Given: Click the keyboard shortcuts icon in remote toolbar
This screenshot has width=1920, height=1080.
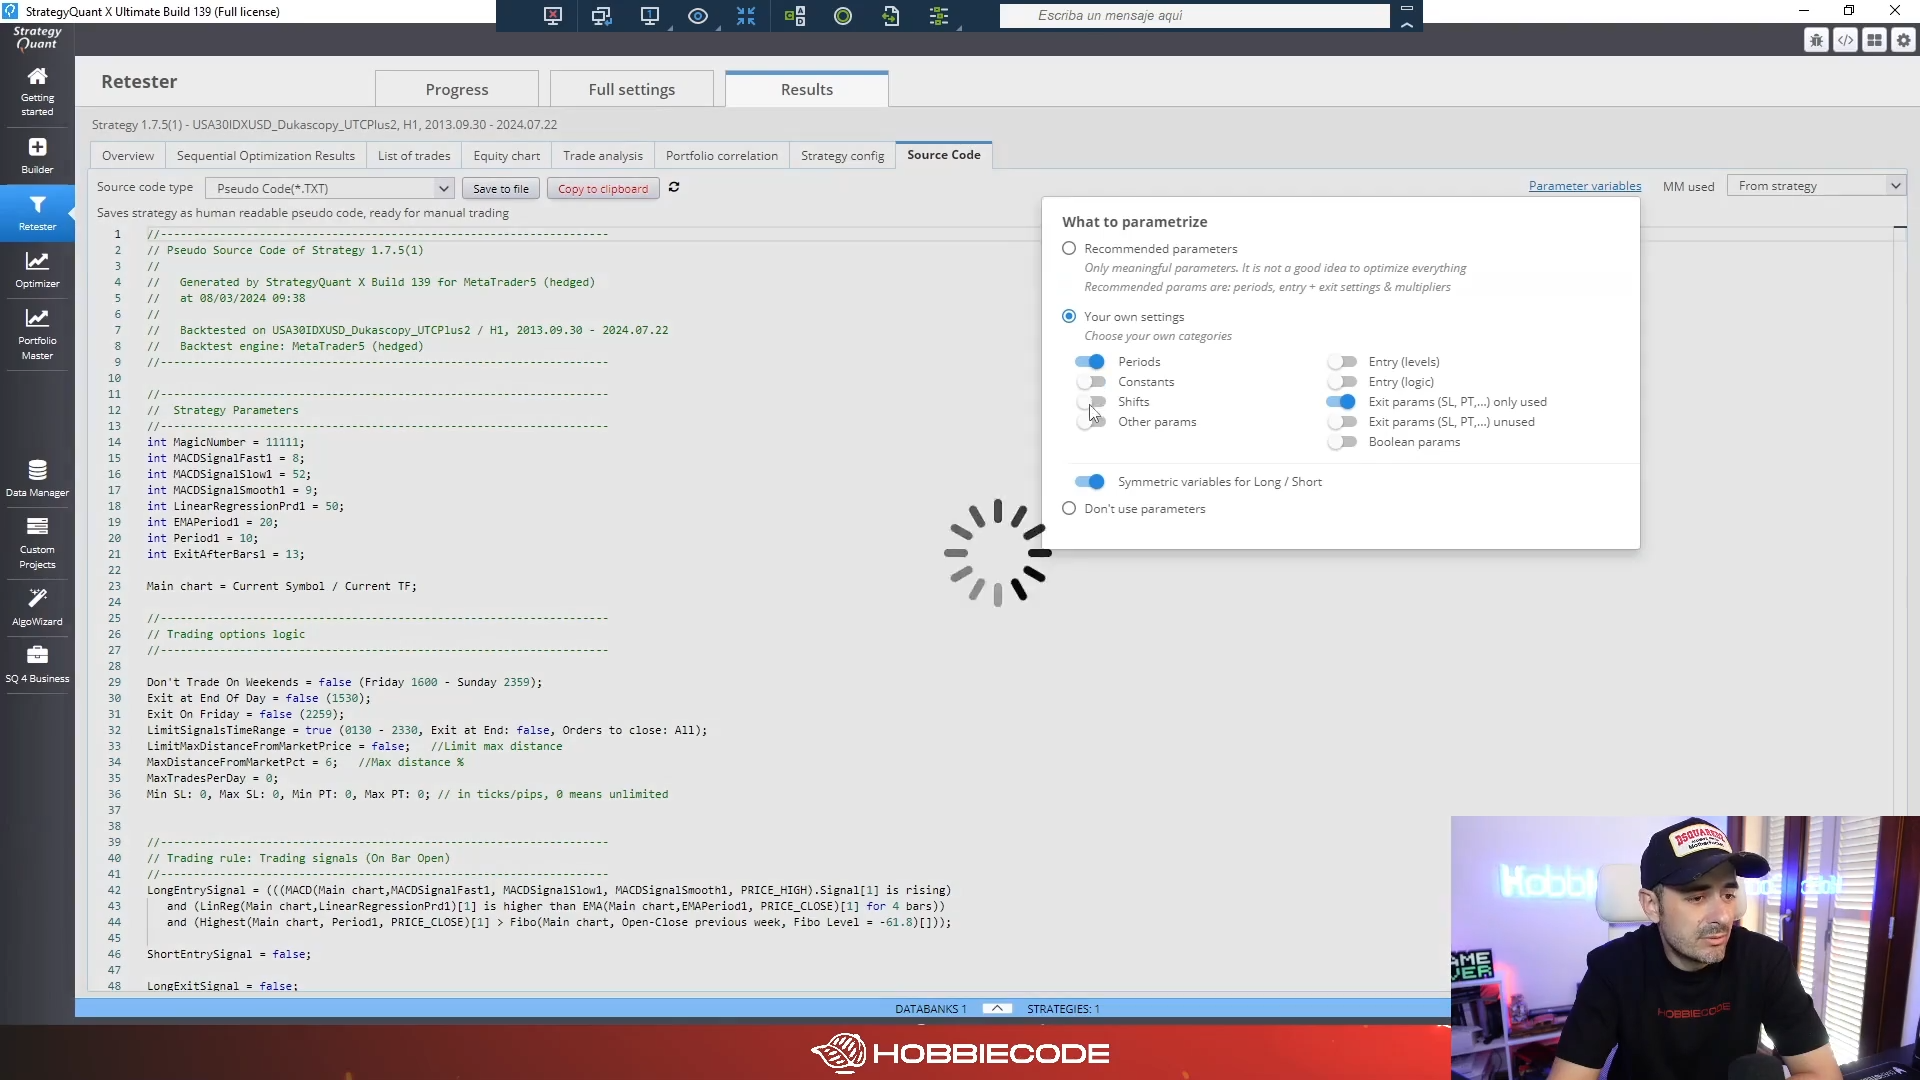Looking at the screenshot, I should [x=795, y=16].
